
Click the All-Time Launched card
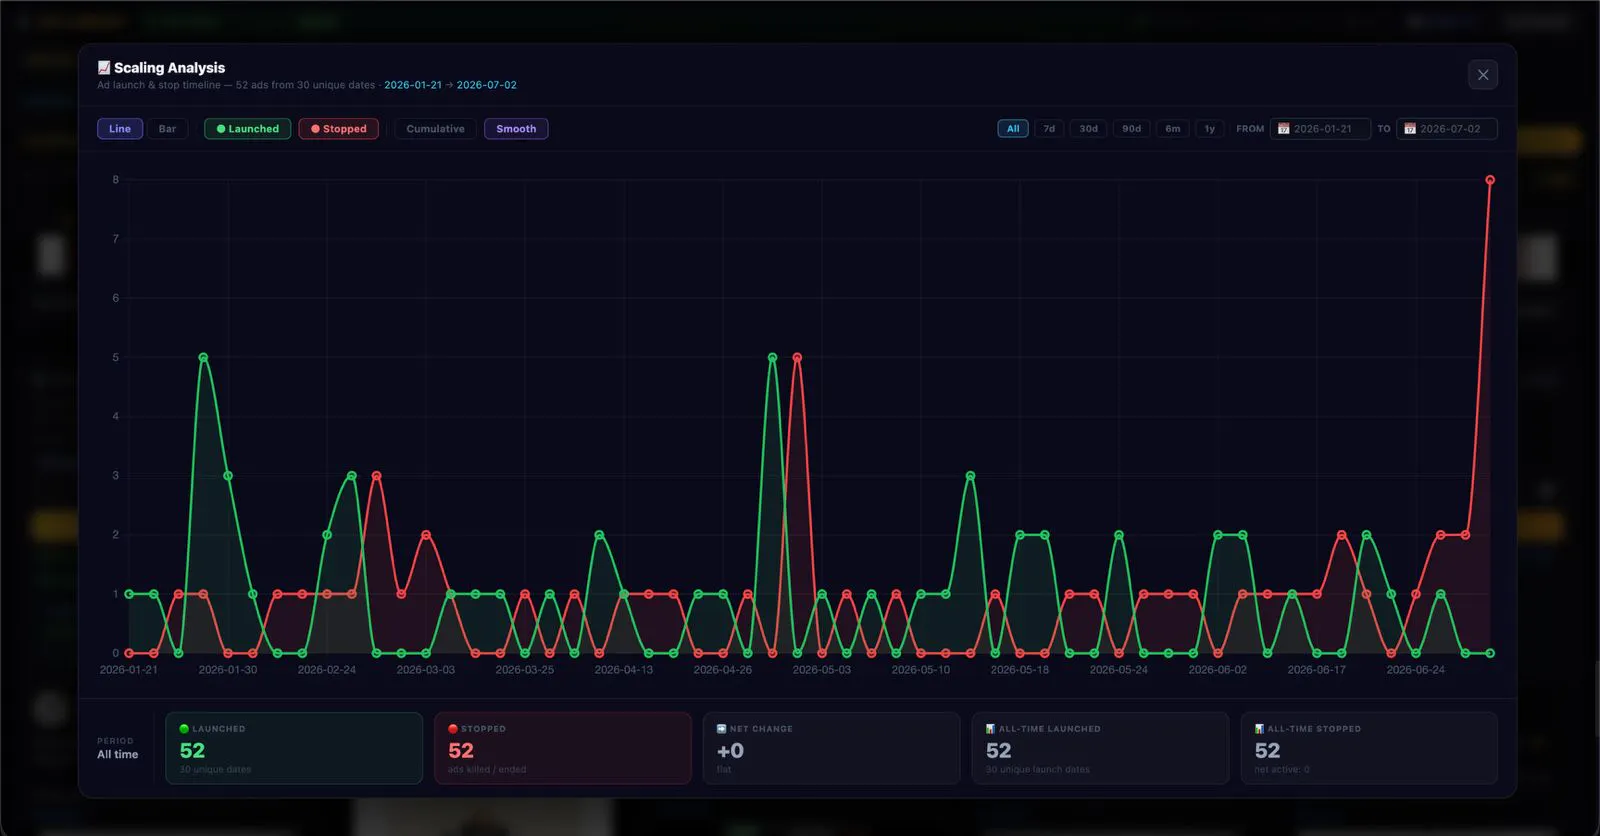click(x=1100, y=748)
